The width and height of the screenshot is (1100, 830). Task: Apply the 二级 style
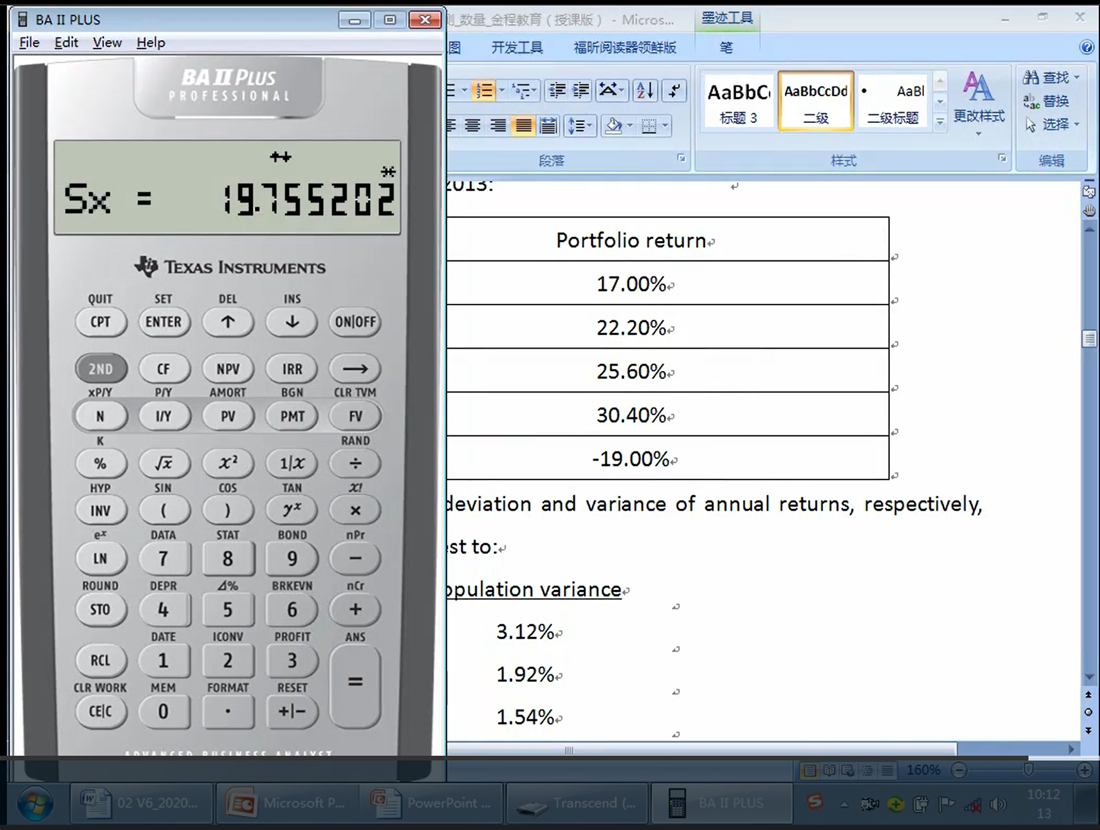(816, 102)
